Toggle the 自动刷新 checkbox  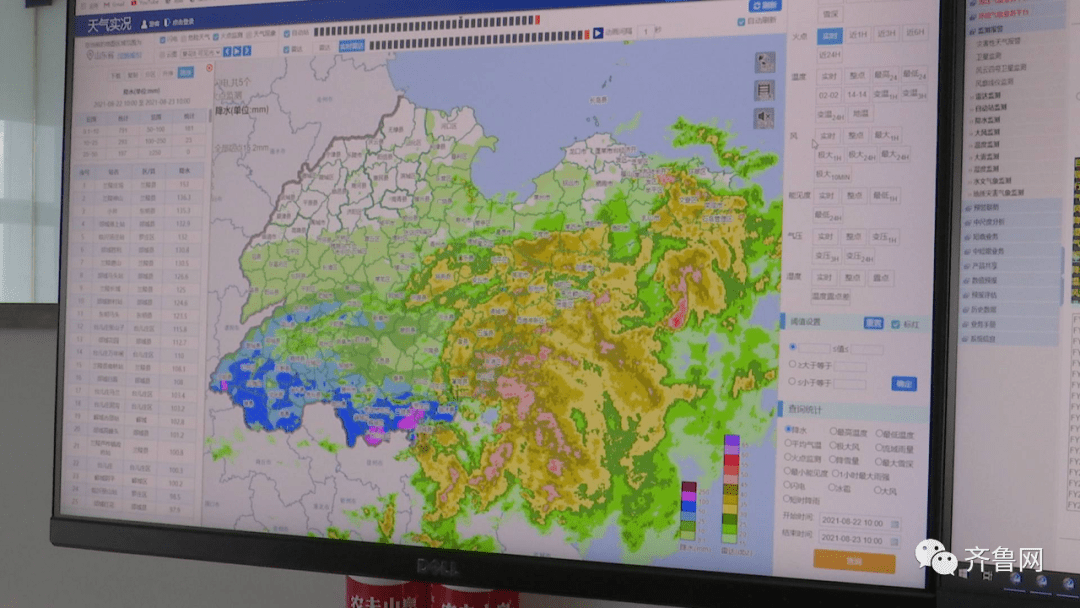pyautogui.click(x=741, y=22)
